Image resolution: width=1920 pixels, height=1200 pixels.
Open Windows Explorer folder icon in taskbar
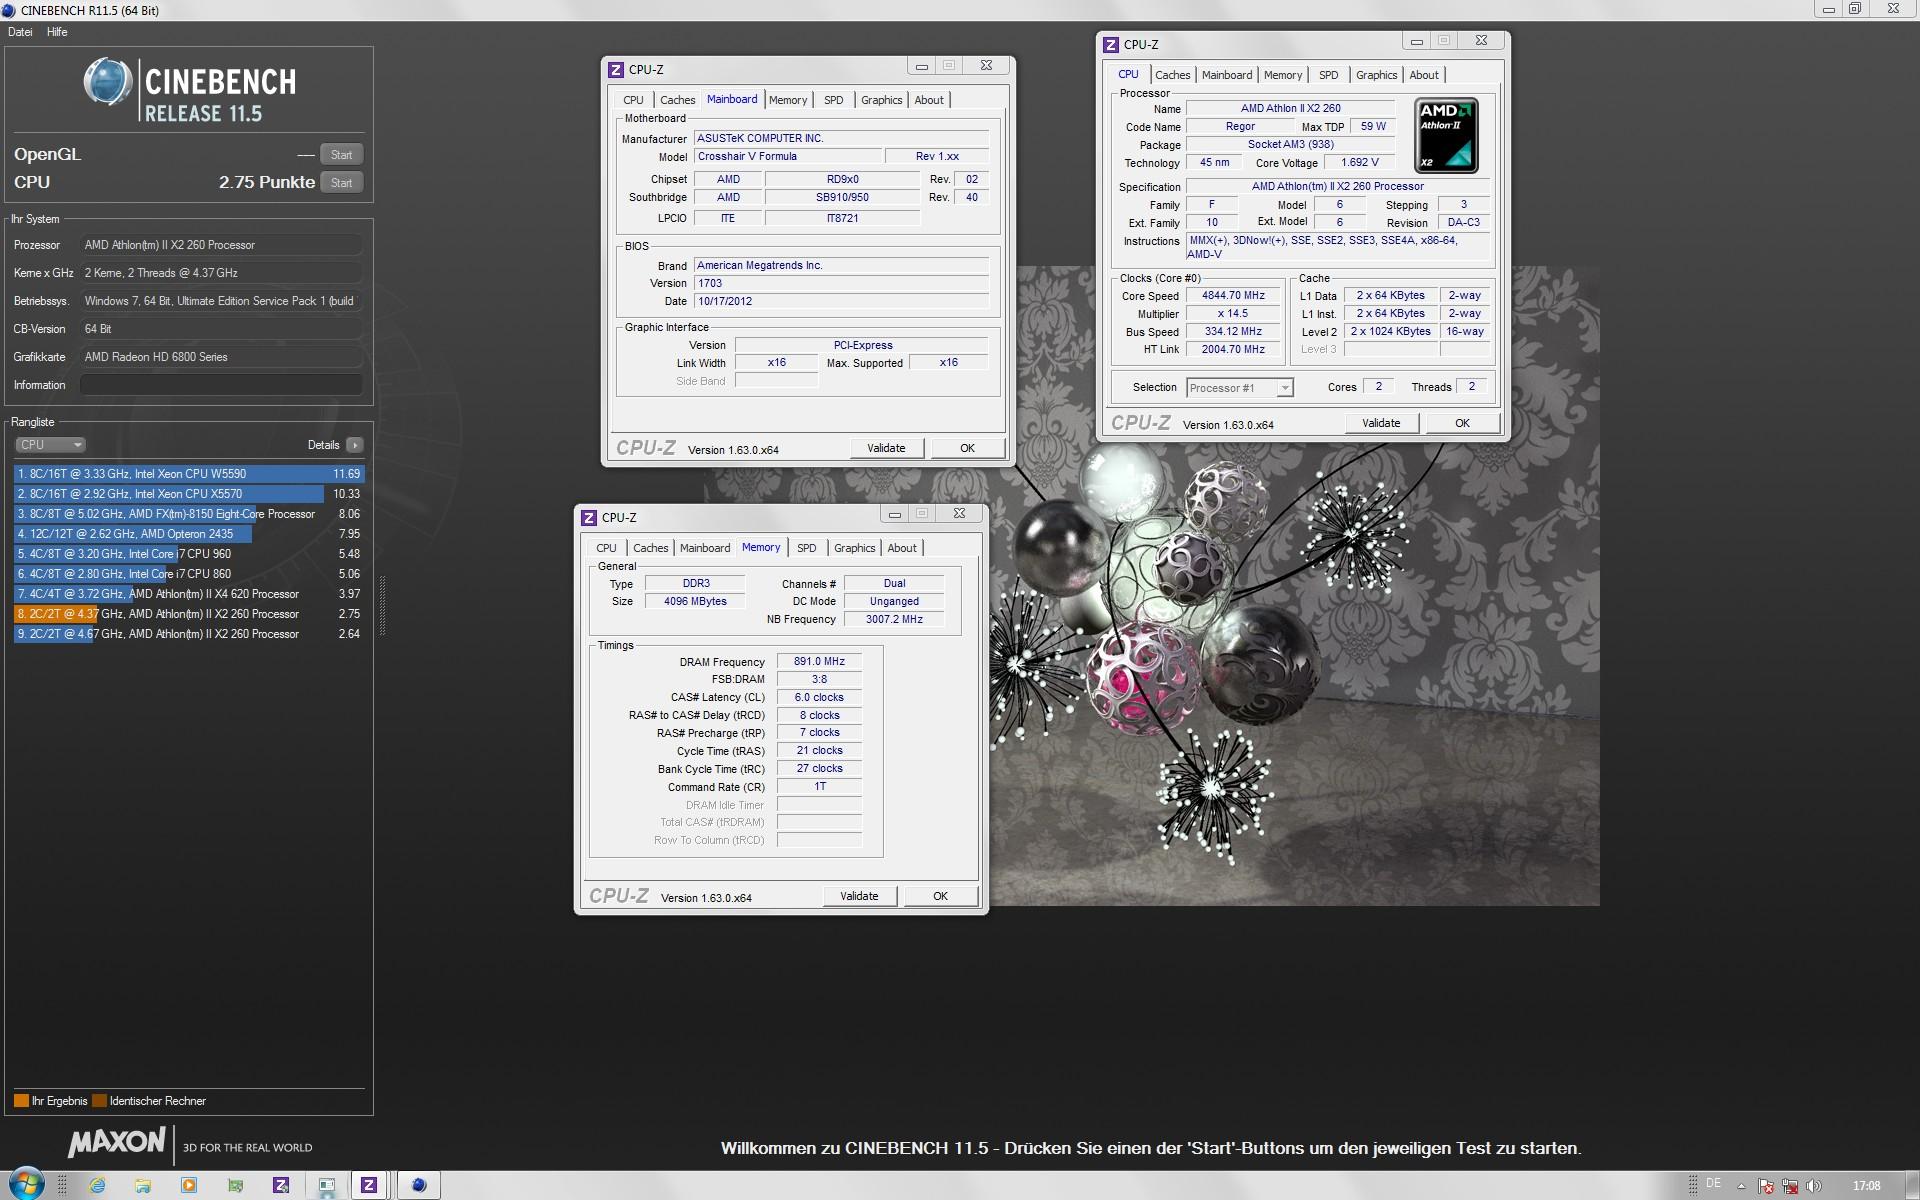(143, 1186)
